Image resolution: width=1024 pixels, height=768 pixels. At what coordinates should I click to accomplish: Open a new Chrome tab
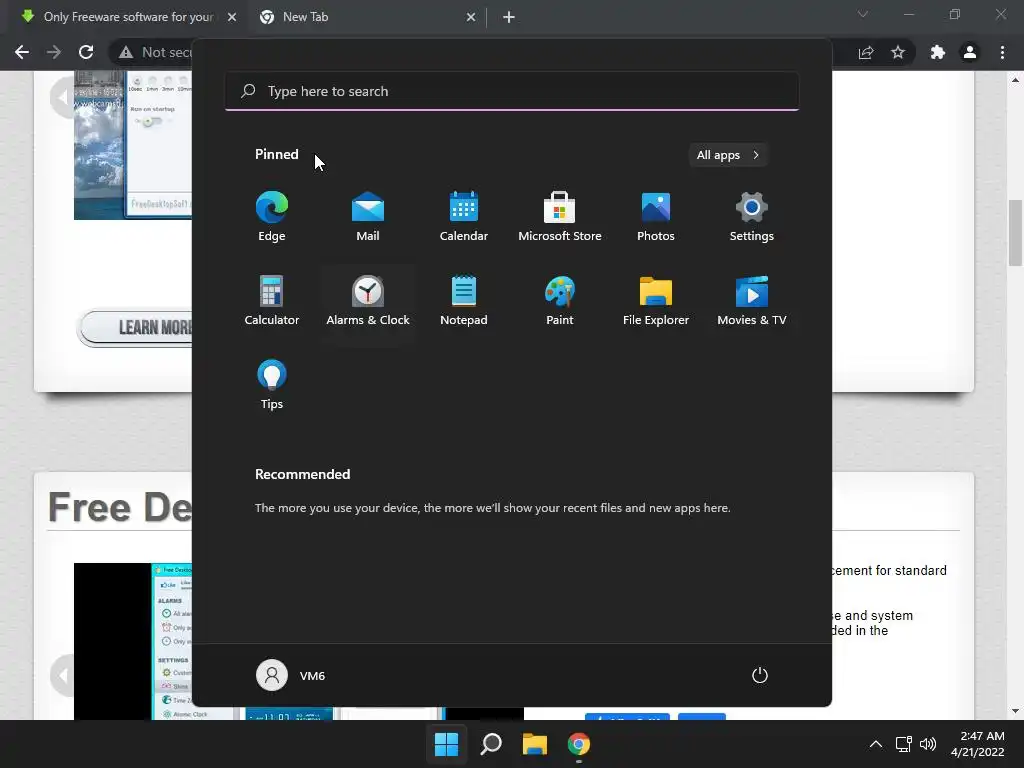pos(509,17)
